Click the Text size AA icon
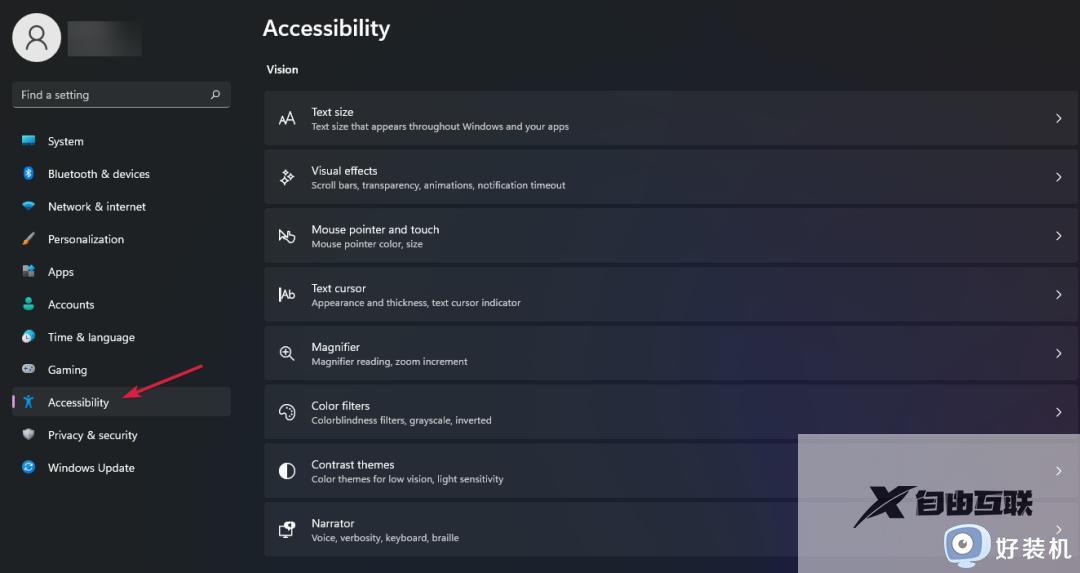This screenshot has height=573, width=1080. tap(287, 119)
